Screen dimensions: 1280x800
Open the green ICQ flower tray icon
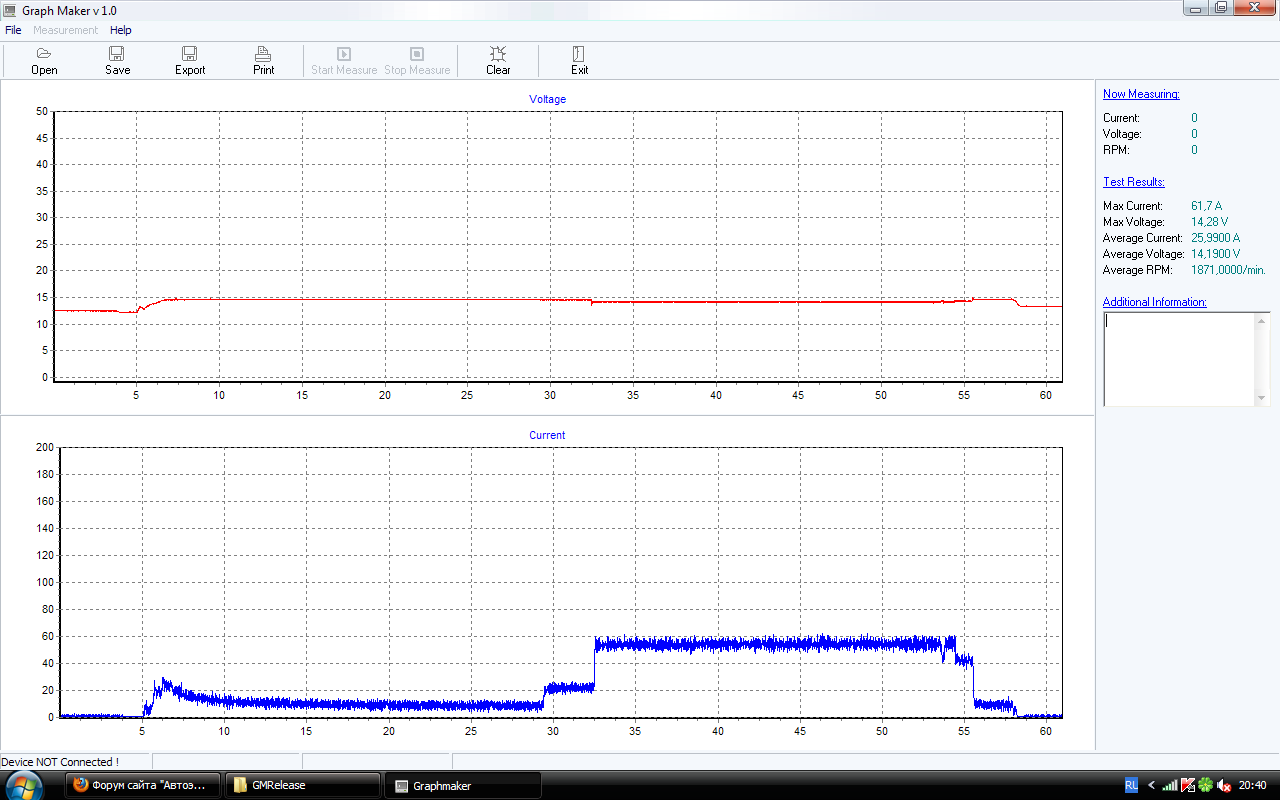(1206, 786)
